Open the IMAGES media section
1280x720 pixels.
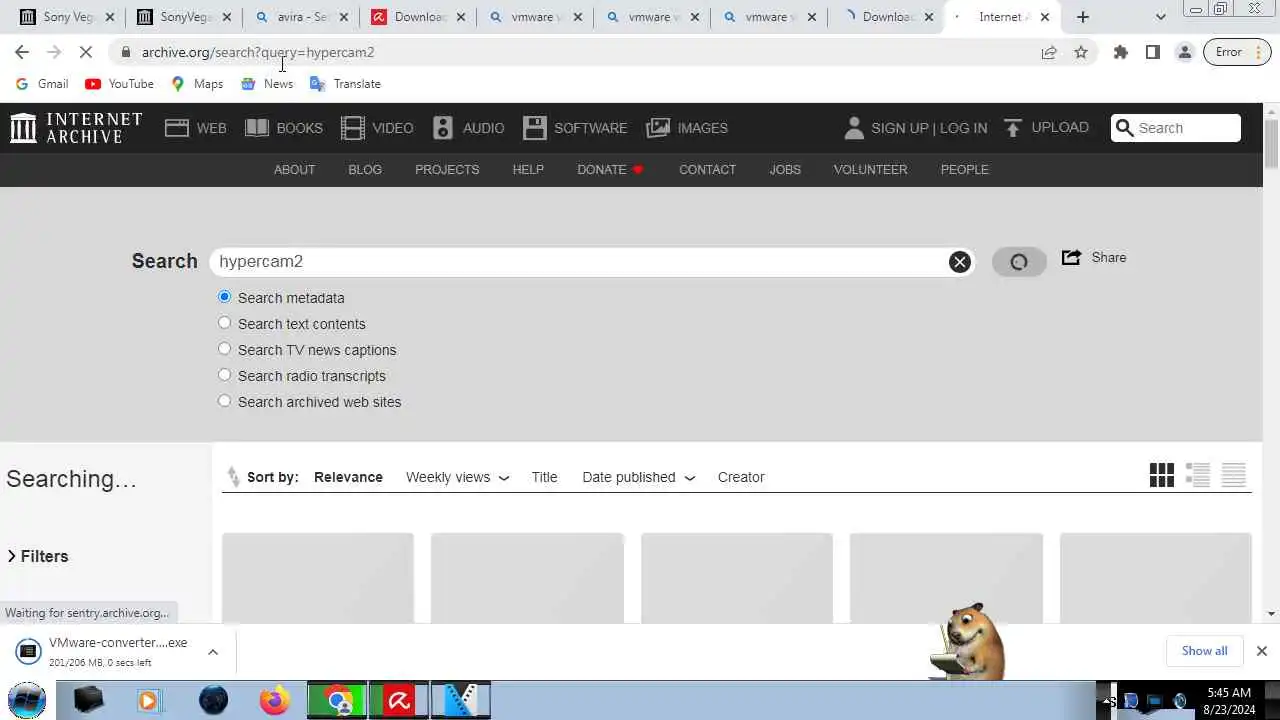click(x=687, y=128)
